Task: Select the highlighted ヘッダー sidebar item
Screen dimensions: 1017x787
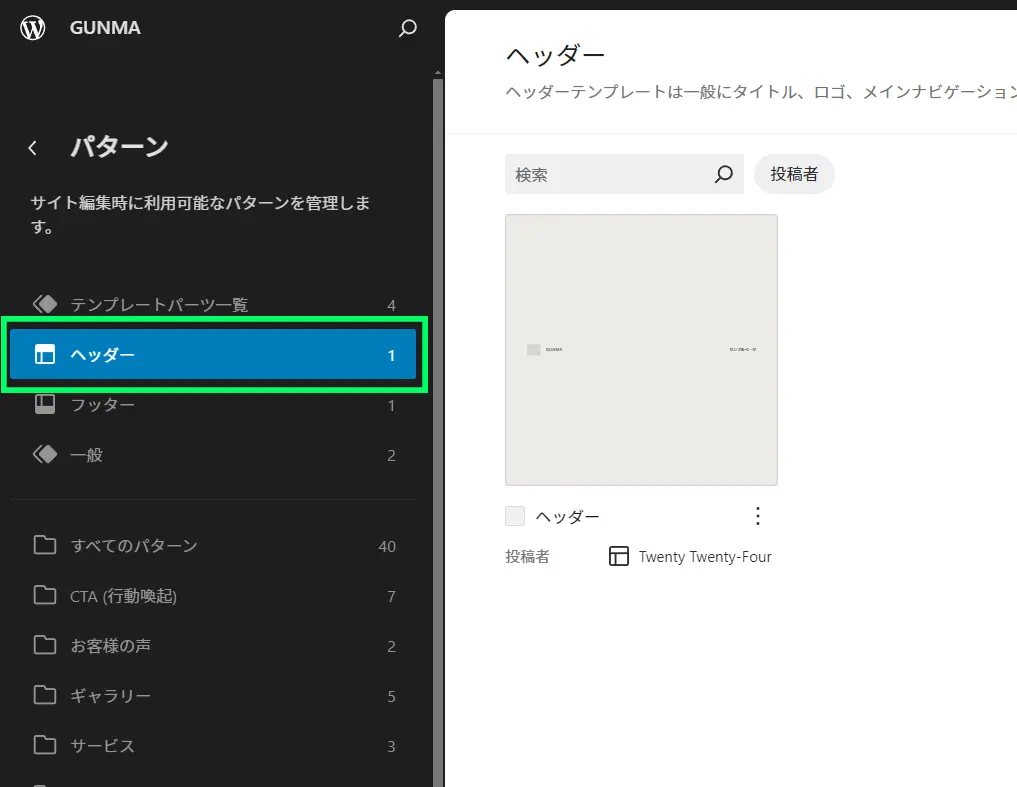Action: (x=213, y=355)
